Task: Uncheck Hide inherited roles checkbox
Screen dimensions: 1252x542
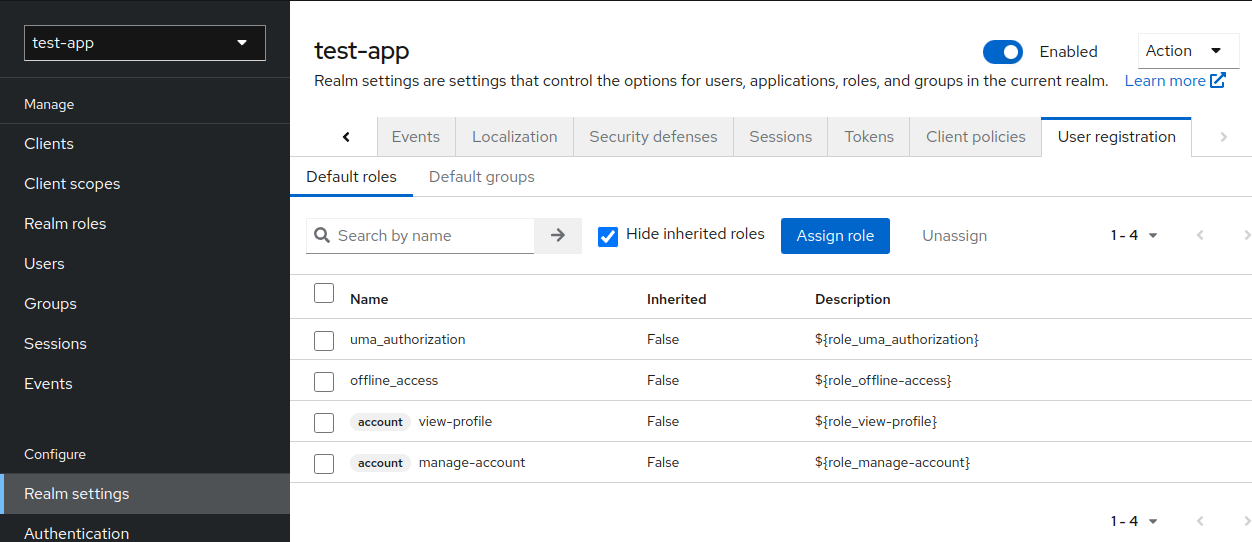Action: coord(608,237)
